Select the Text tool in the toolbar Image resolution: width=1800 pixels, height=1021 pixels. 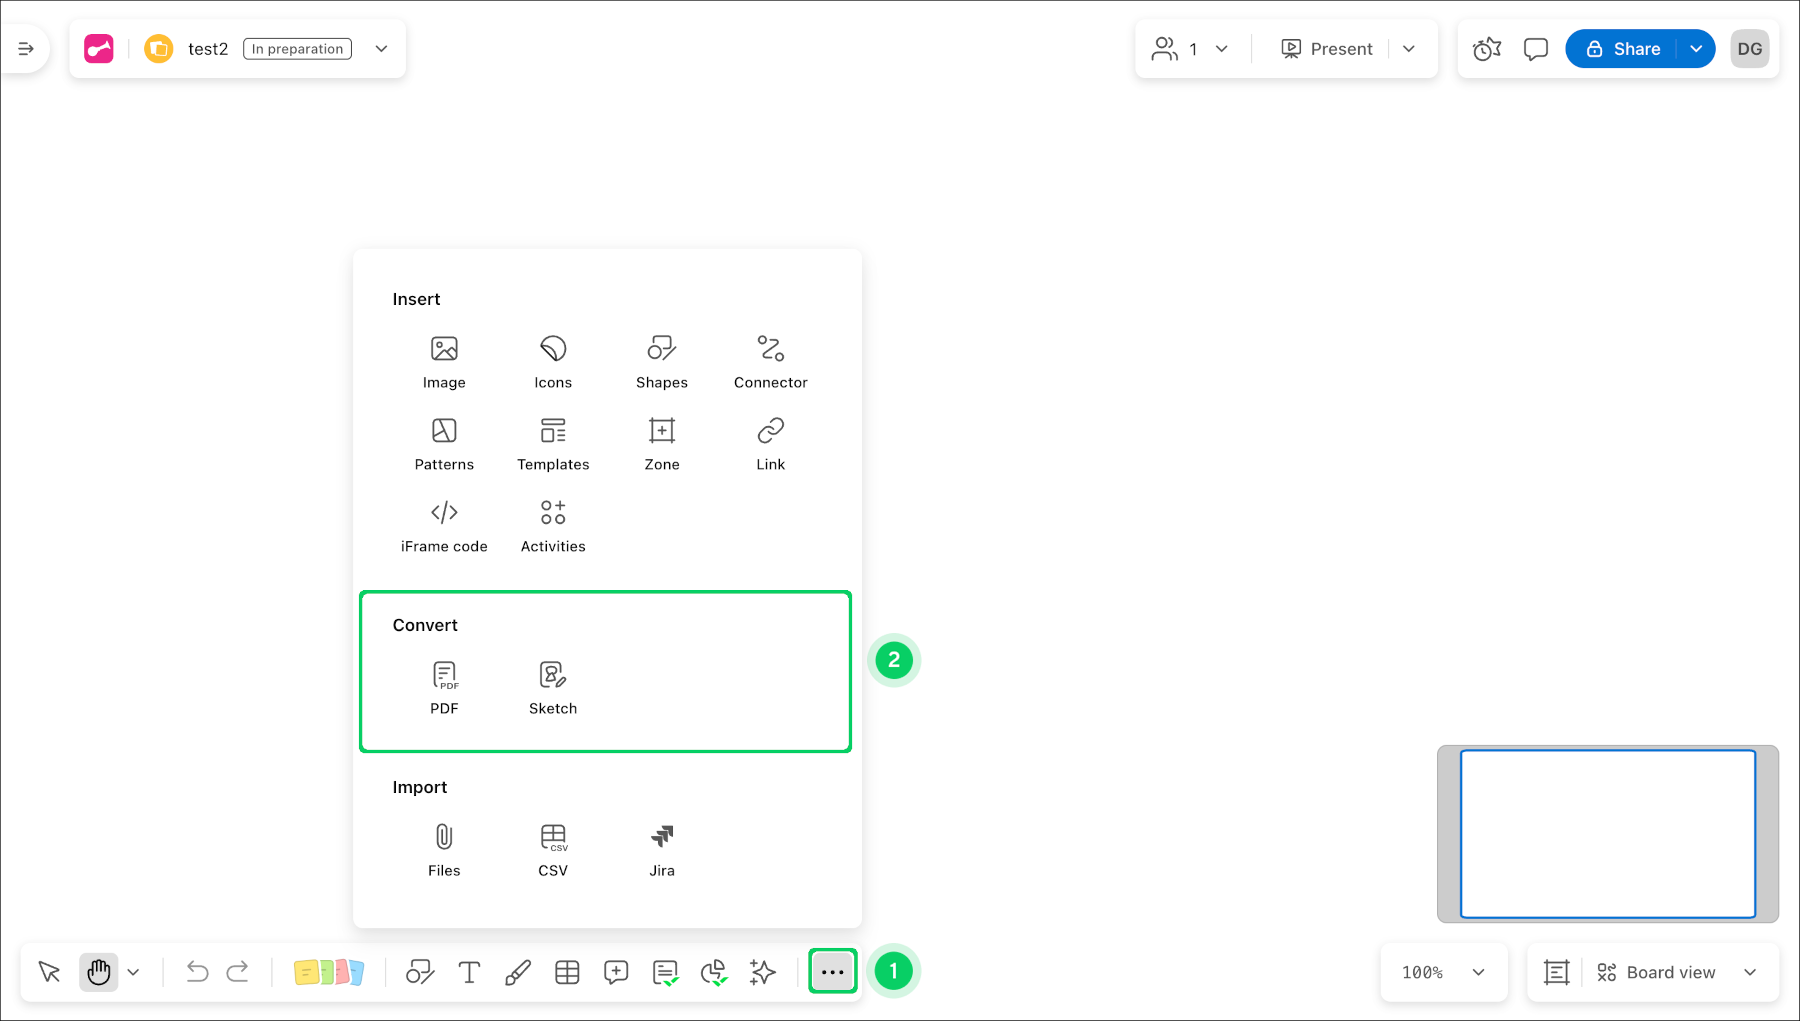(468, 971)
